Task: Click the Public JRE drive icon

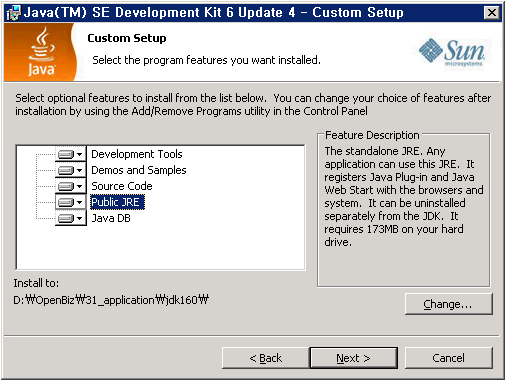Action: pyautogui.click(x=66, y=202)
